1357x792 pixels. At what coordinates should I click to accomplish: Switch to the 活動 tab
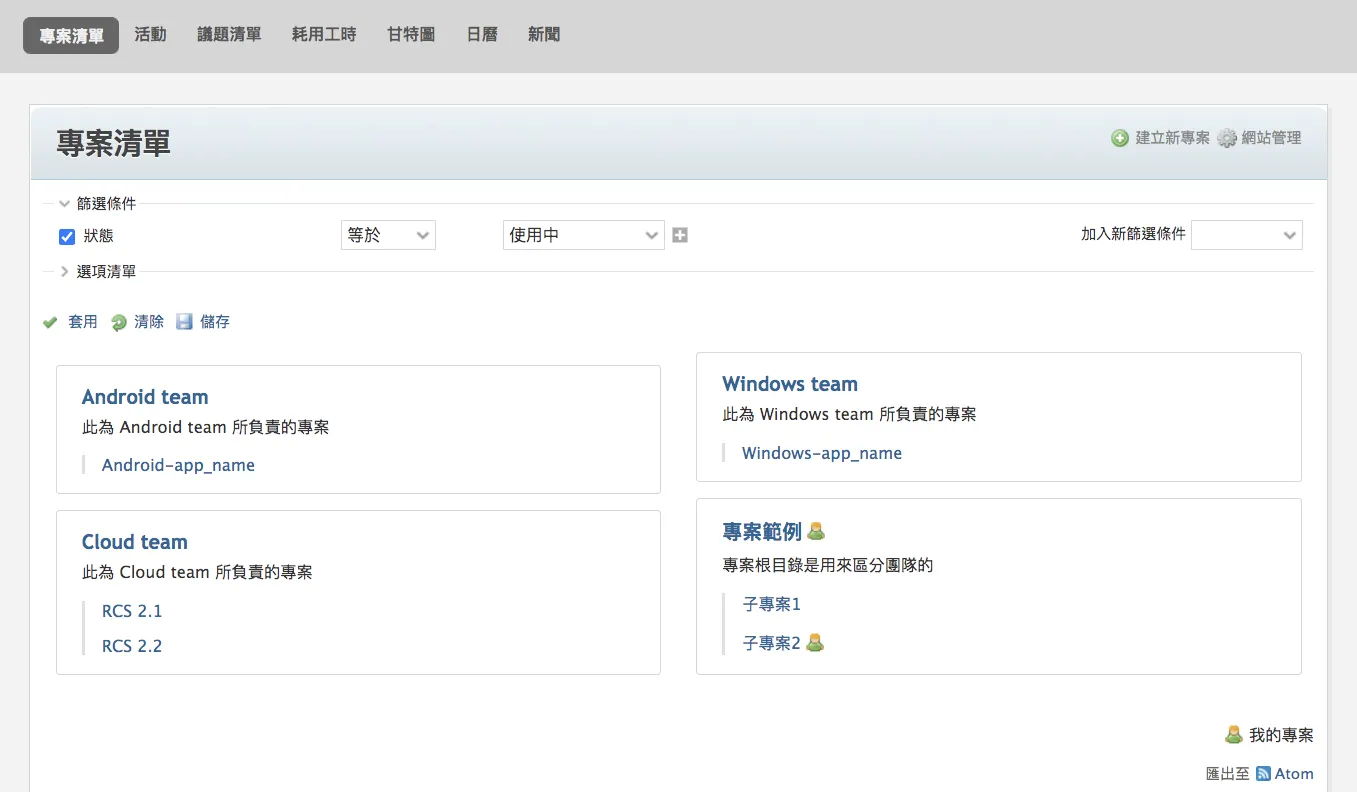[151, 35]
